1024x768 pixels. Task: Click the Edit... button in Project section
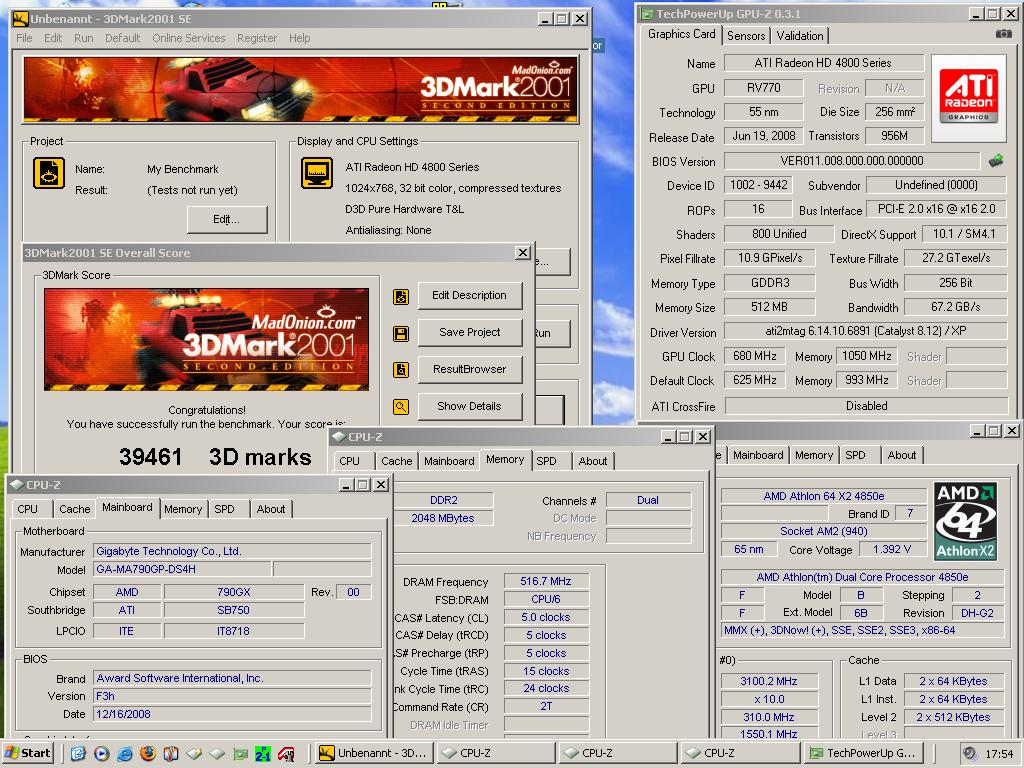click(x=227, y=219)
